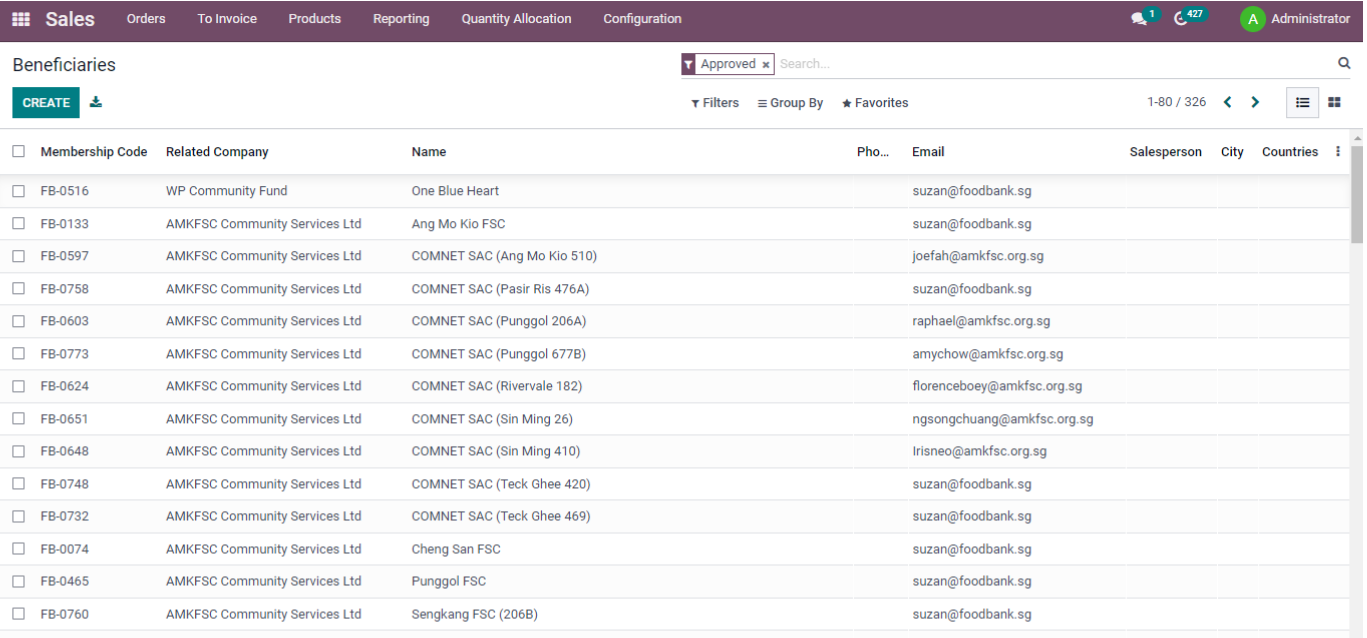Open the conversations chat icon
Image resolution: width=1367 pixels, height=638 pixels.
point(1139,19)
